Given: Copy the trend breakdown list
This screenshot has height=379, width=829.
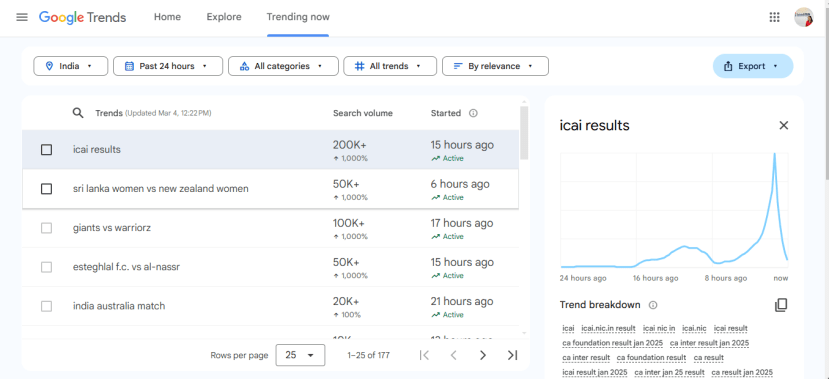Looking at the screenshot, I should pyautogui.click(x=781, y=305).
